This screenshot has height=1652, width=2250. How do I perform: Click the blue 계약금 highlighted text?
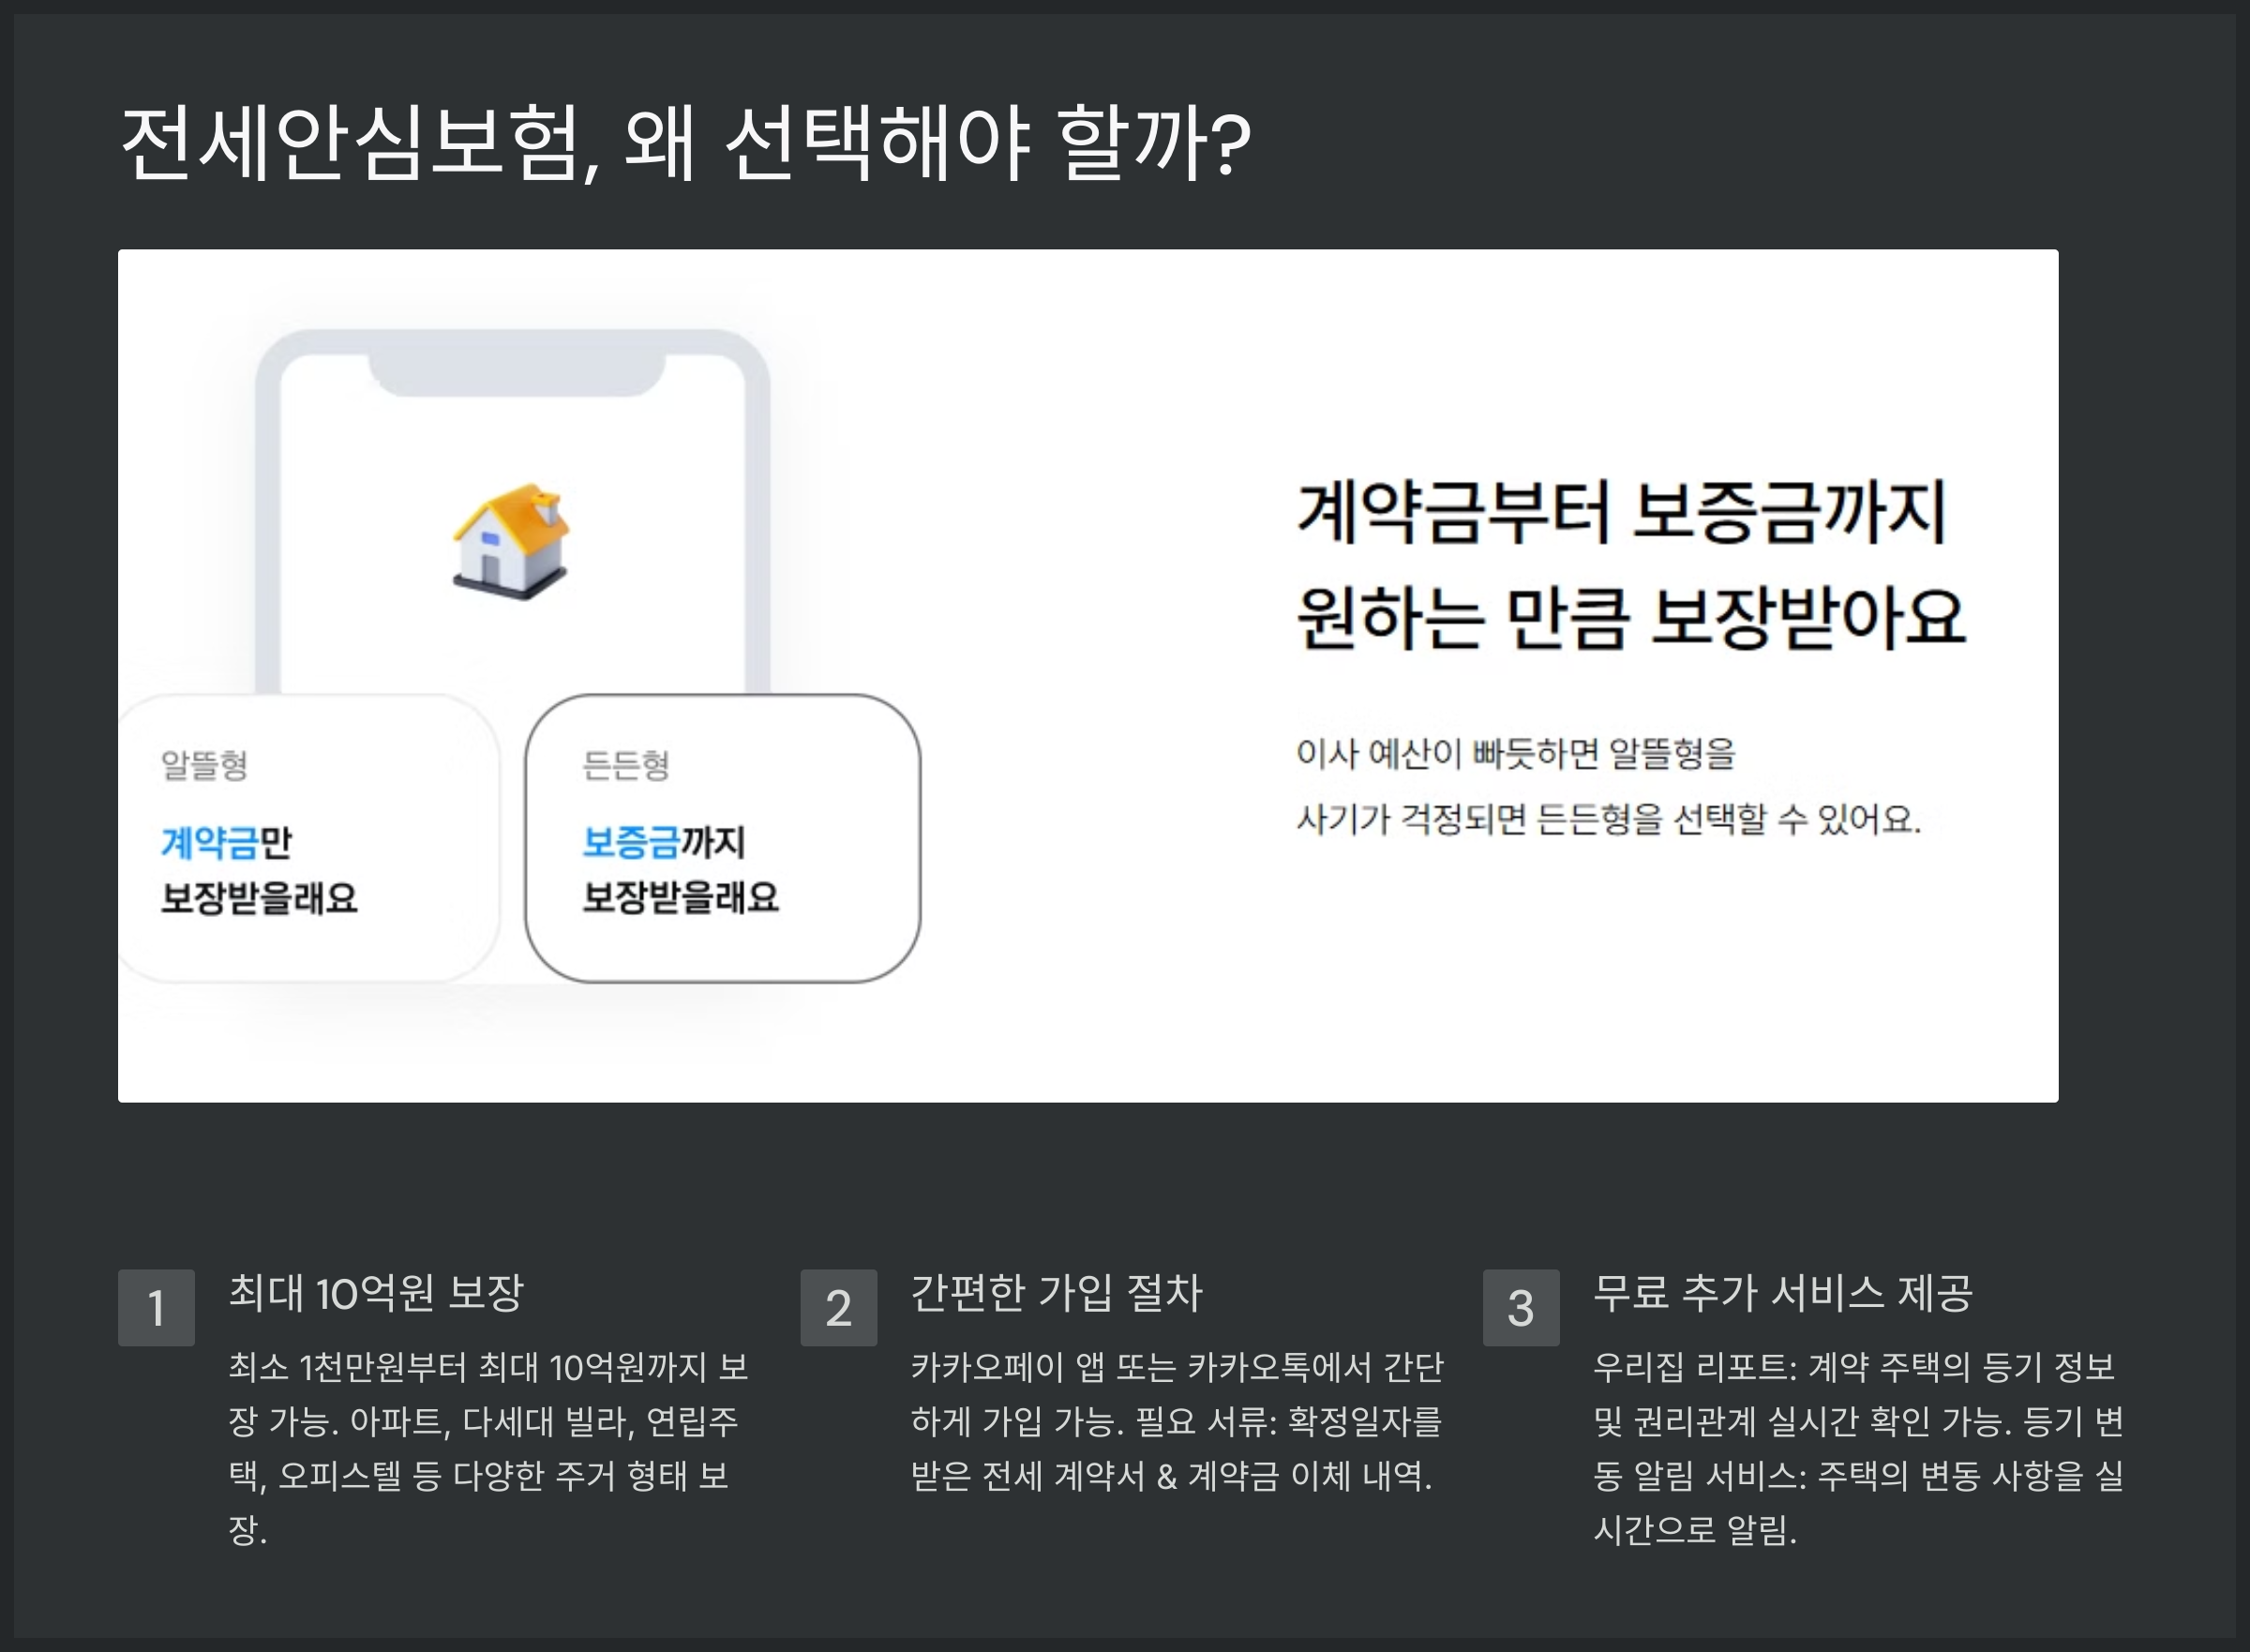coord(208,843)
